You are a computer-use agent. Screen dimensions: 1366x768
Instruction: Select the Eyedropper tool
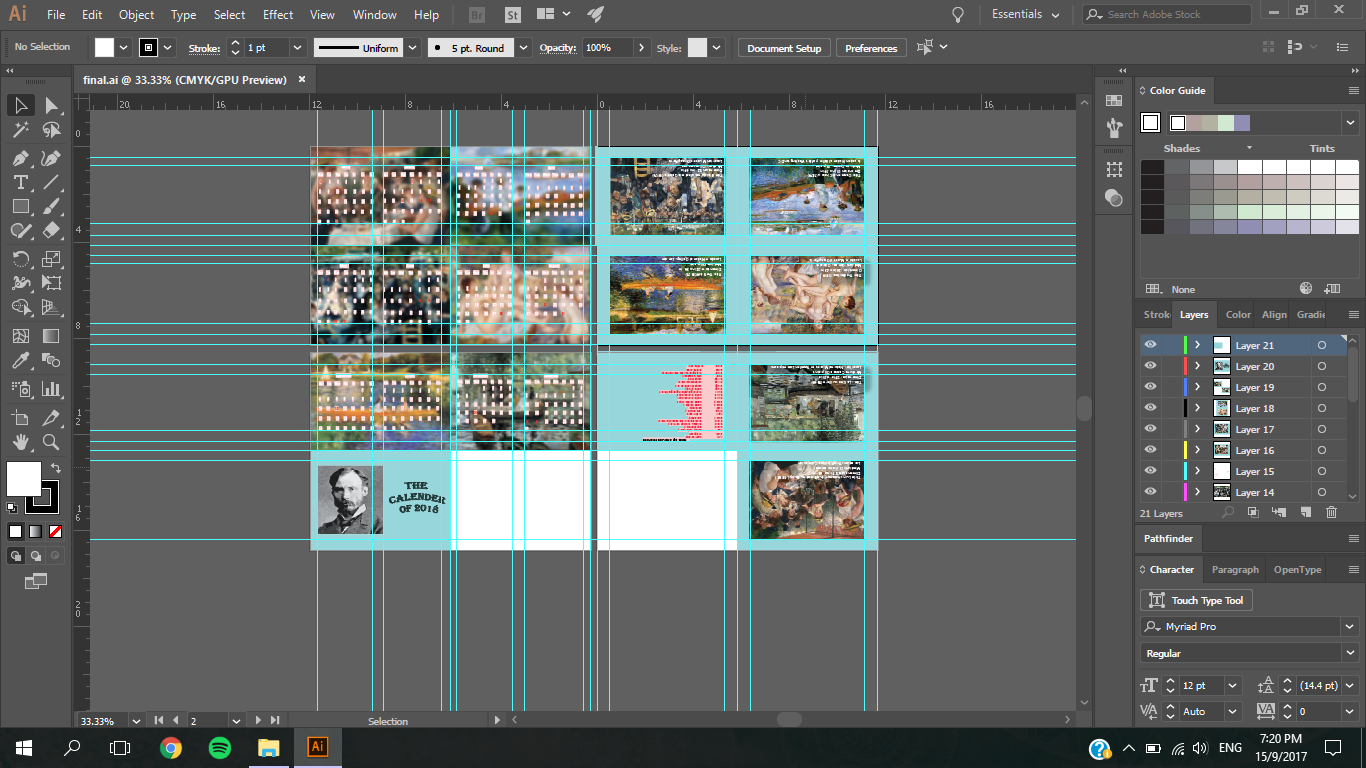[x=21, y=361]
